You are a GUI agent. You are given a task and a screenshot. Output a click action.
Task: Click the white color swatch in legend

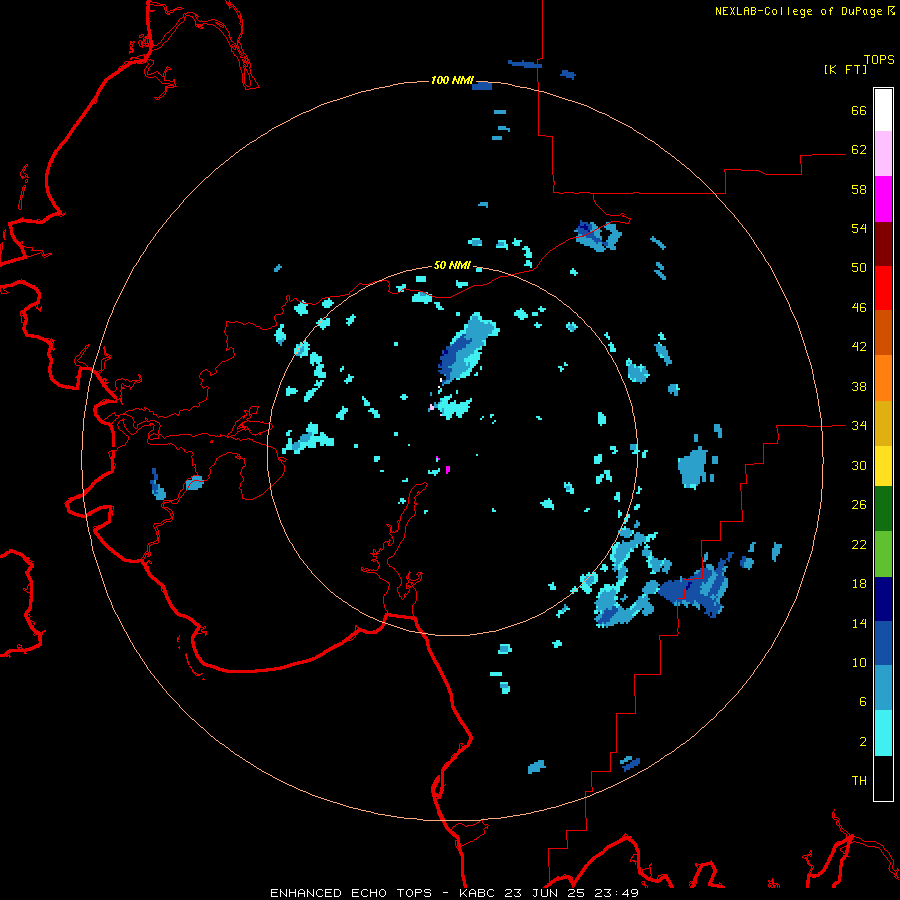pyautogui.click(x=883, y=110)
